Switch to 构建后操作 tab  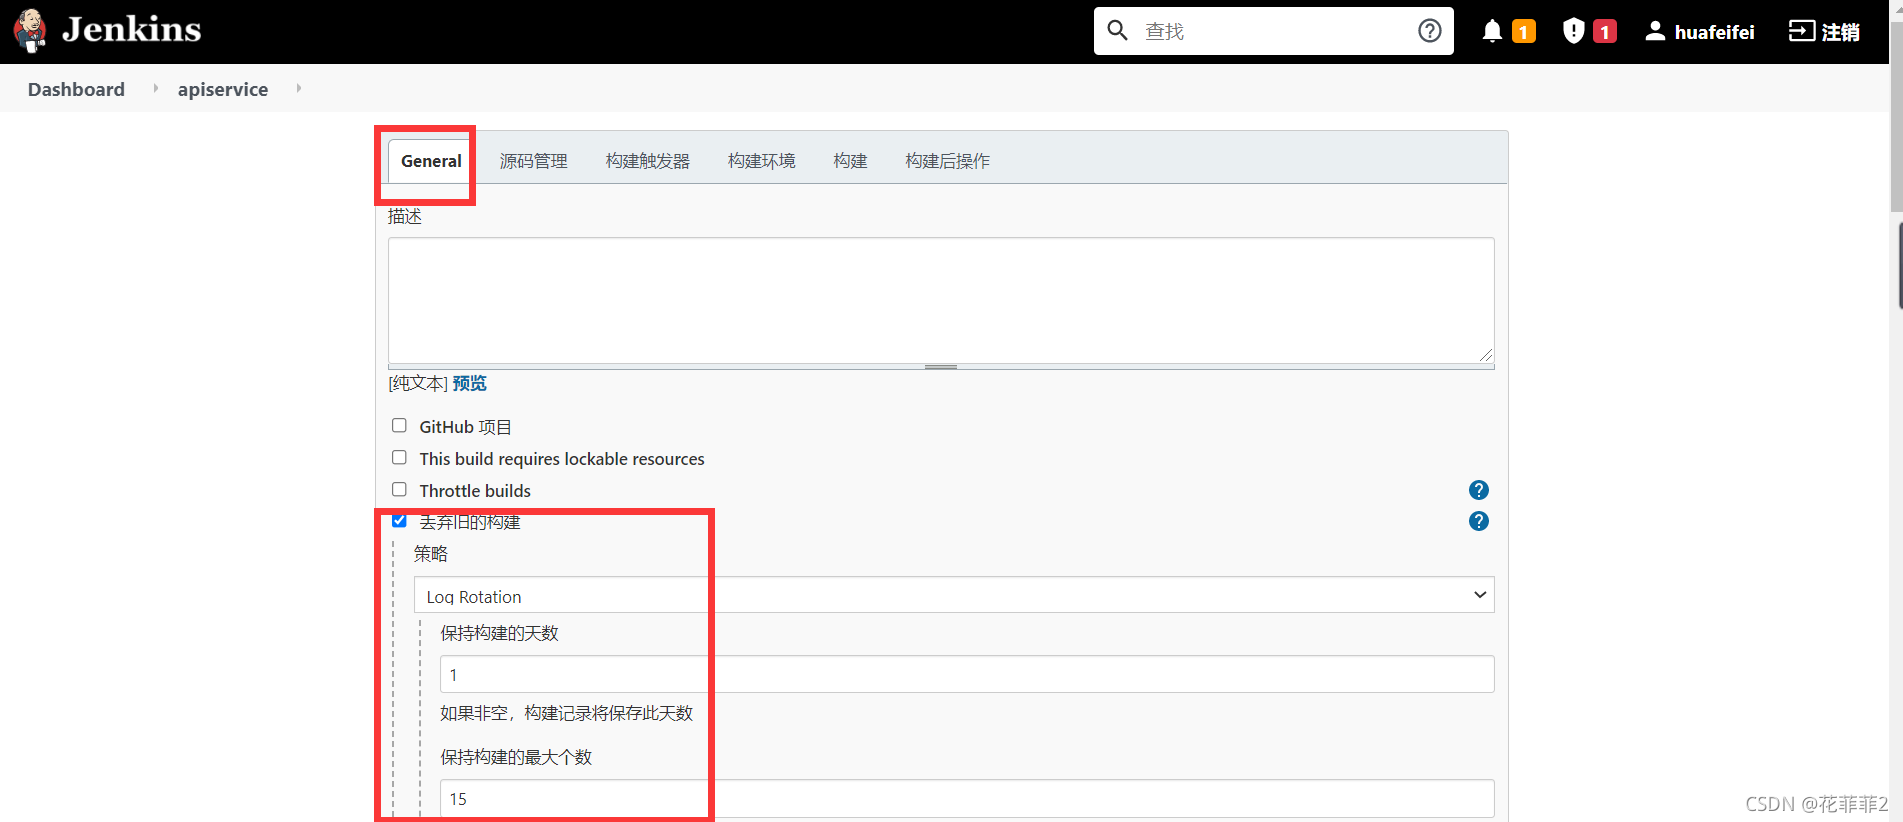coord(947,161)
